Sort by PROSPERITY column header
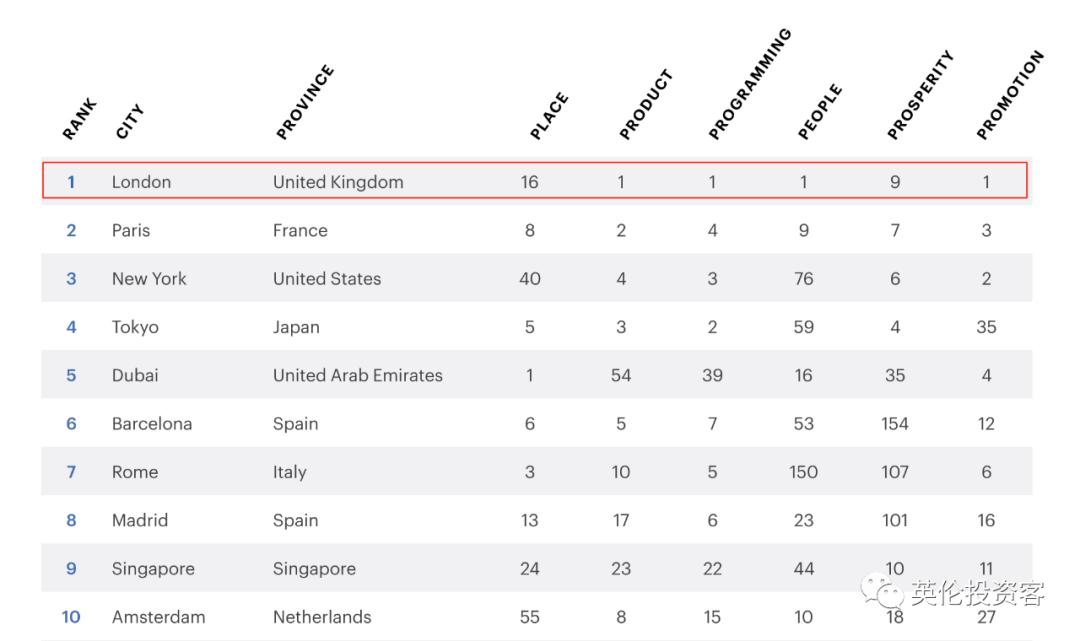The height and width of the screenshot is (641, 1080). click(x=919, y=96)
